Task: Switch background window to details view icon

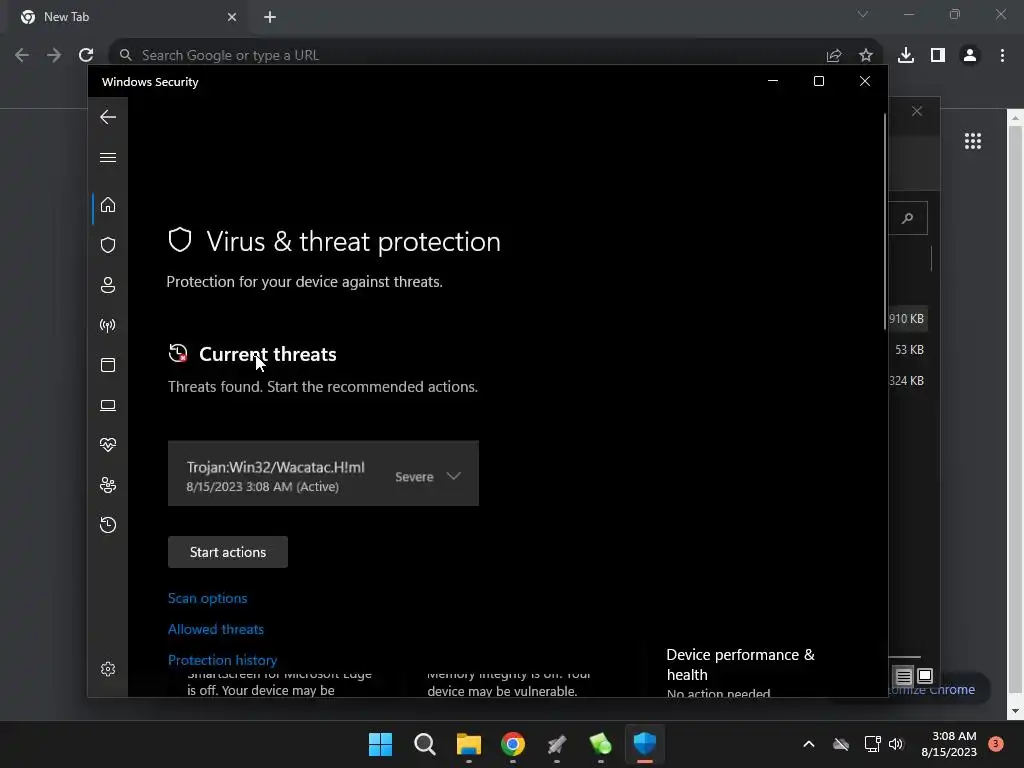Action: [903, 676]
